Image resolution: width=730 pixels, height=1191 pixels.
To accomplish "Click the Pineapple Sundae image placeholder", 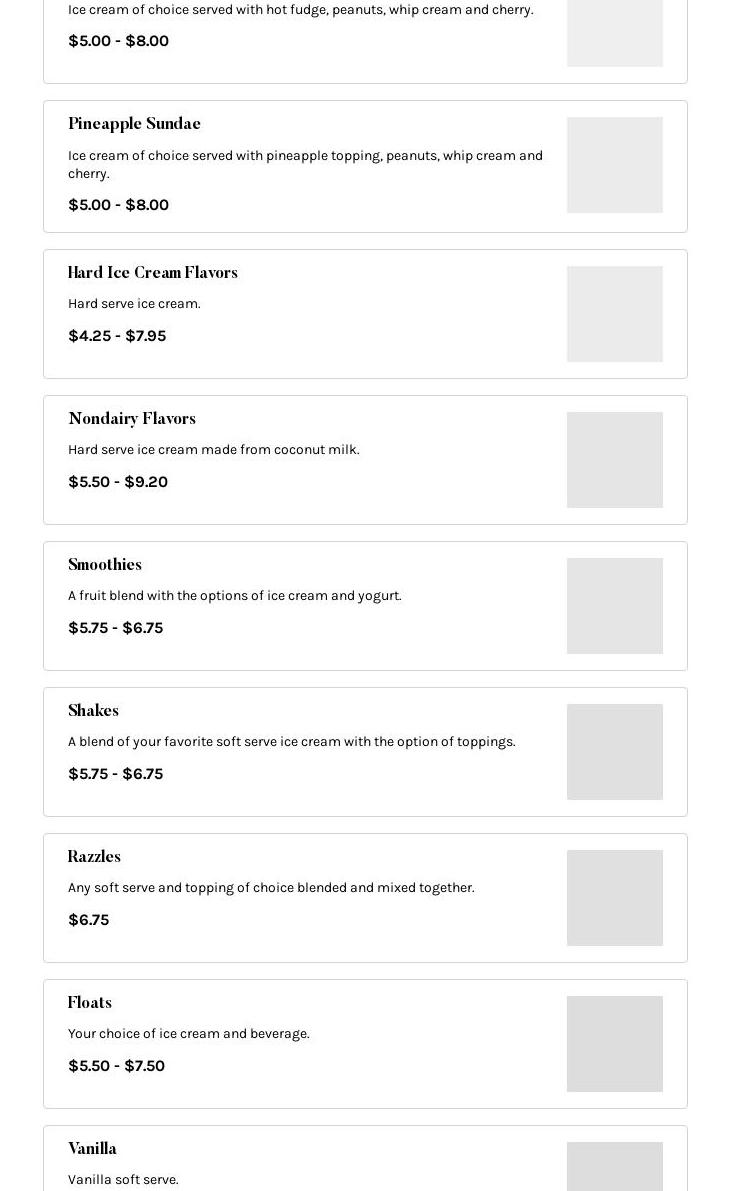I will tap(614, 165).
